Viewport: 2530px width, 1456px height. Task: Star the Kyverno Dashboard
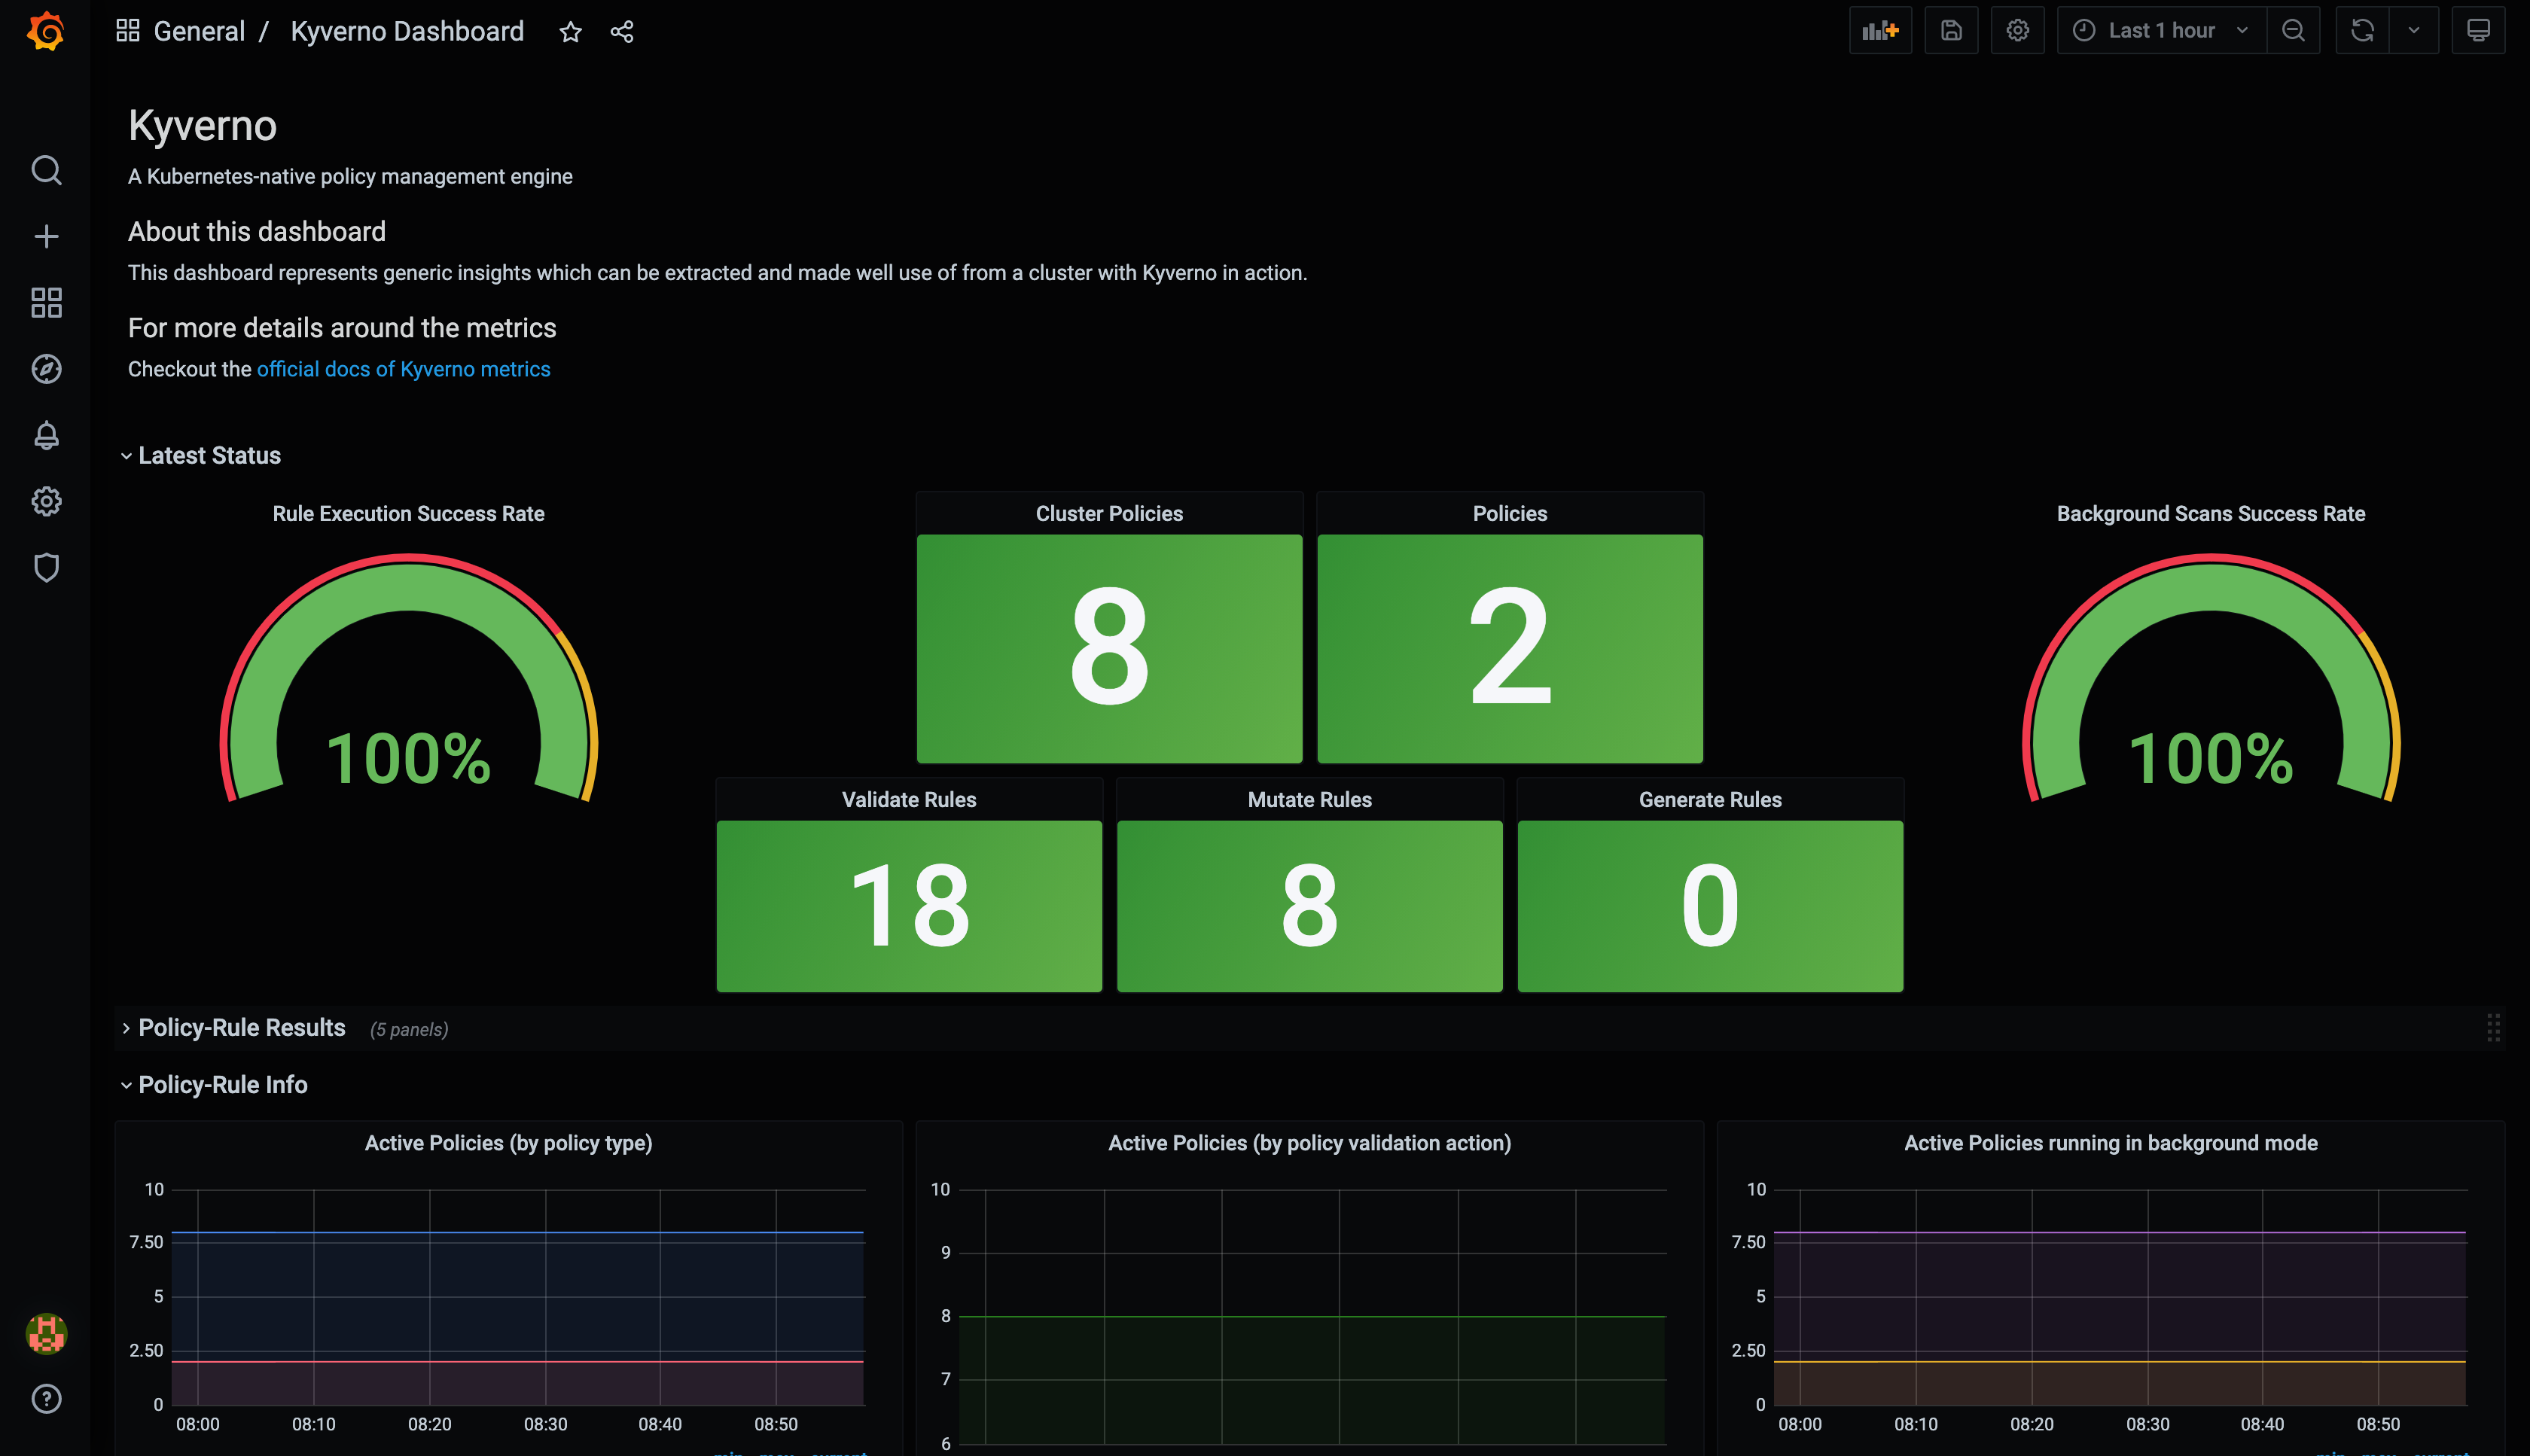570,31
